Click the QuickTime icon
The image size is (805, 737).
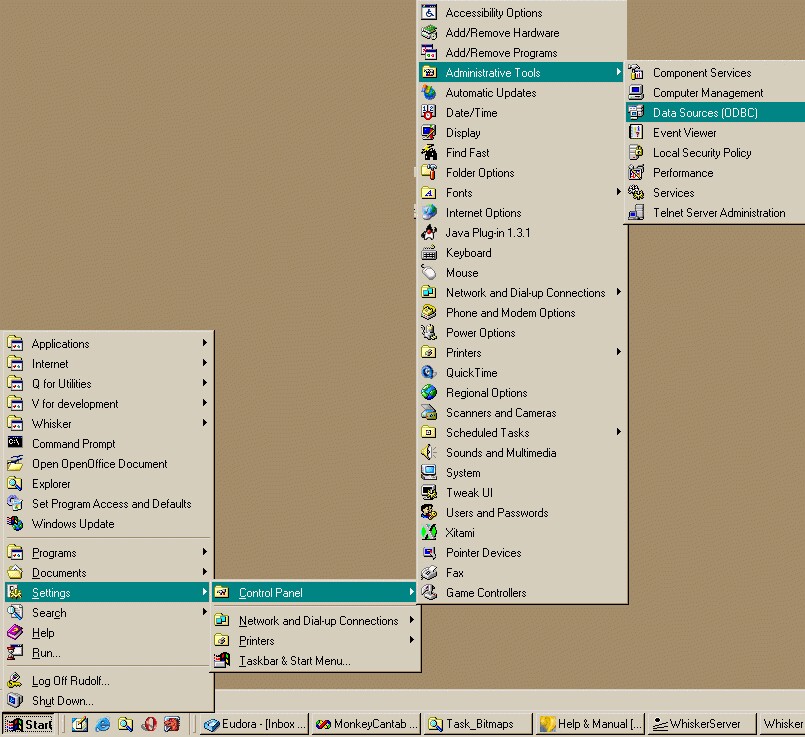(x=429, y=373)
